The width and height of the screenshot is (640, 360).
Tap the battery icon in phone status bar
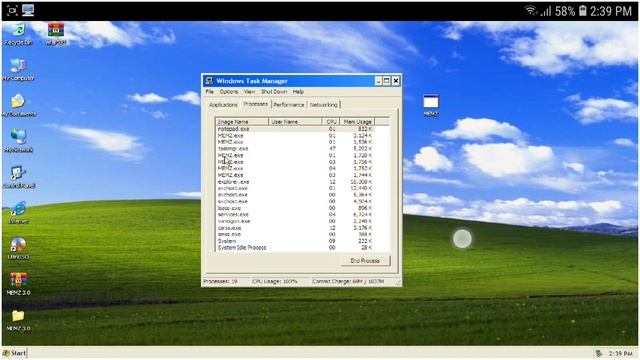tap(582, 11)
